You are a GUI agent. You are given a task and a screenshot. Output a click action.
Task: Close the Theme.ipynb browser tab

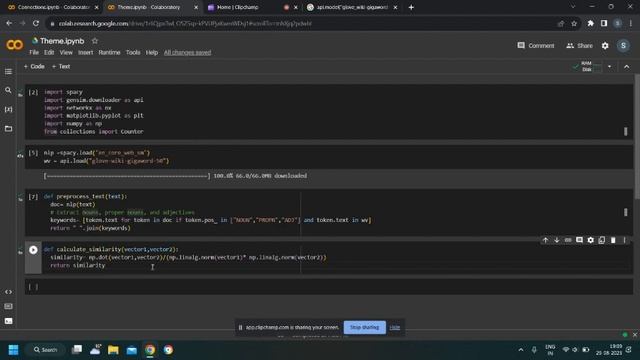coord(196,7)
